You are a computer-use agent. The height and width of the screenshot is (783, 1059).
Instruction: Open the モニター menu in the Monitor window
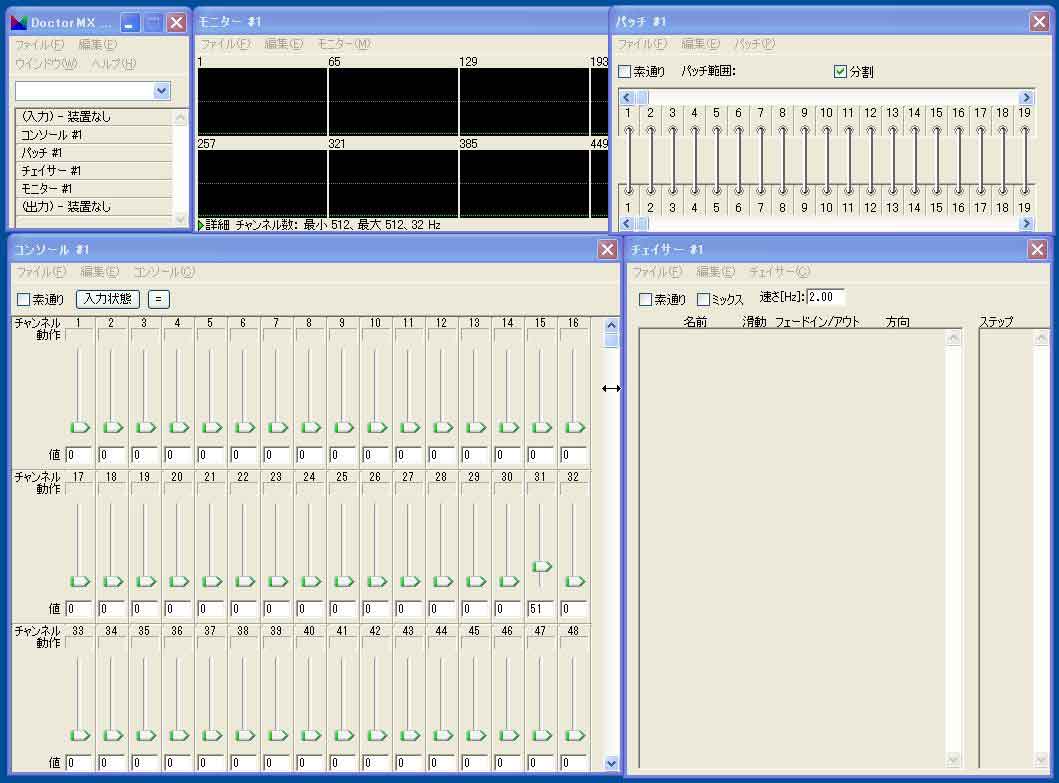343,44
